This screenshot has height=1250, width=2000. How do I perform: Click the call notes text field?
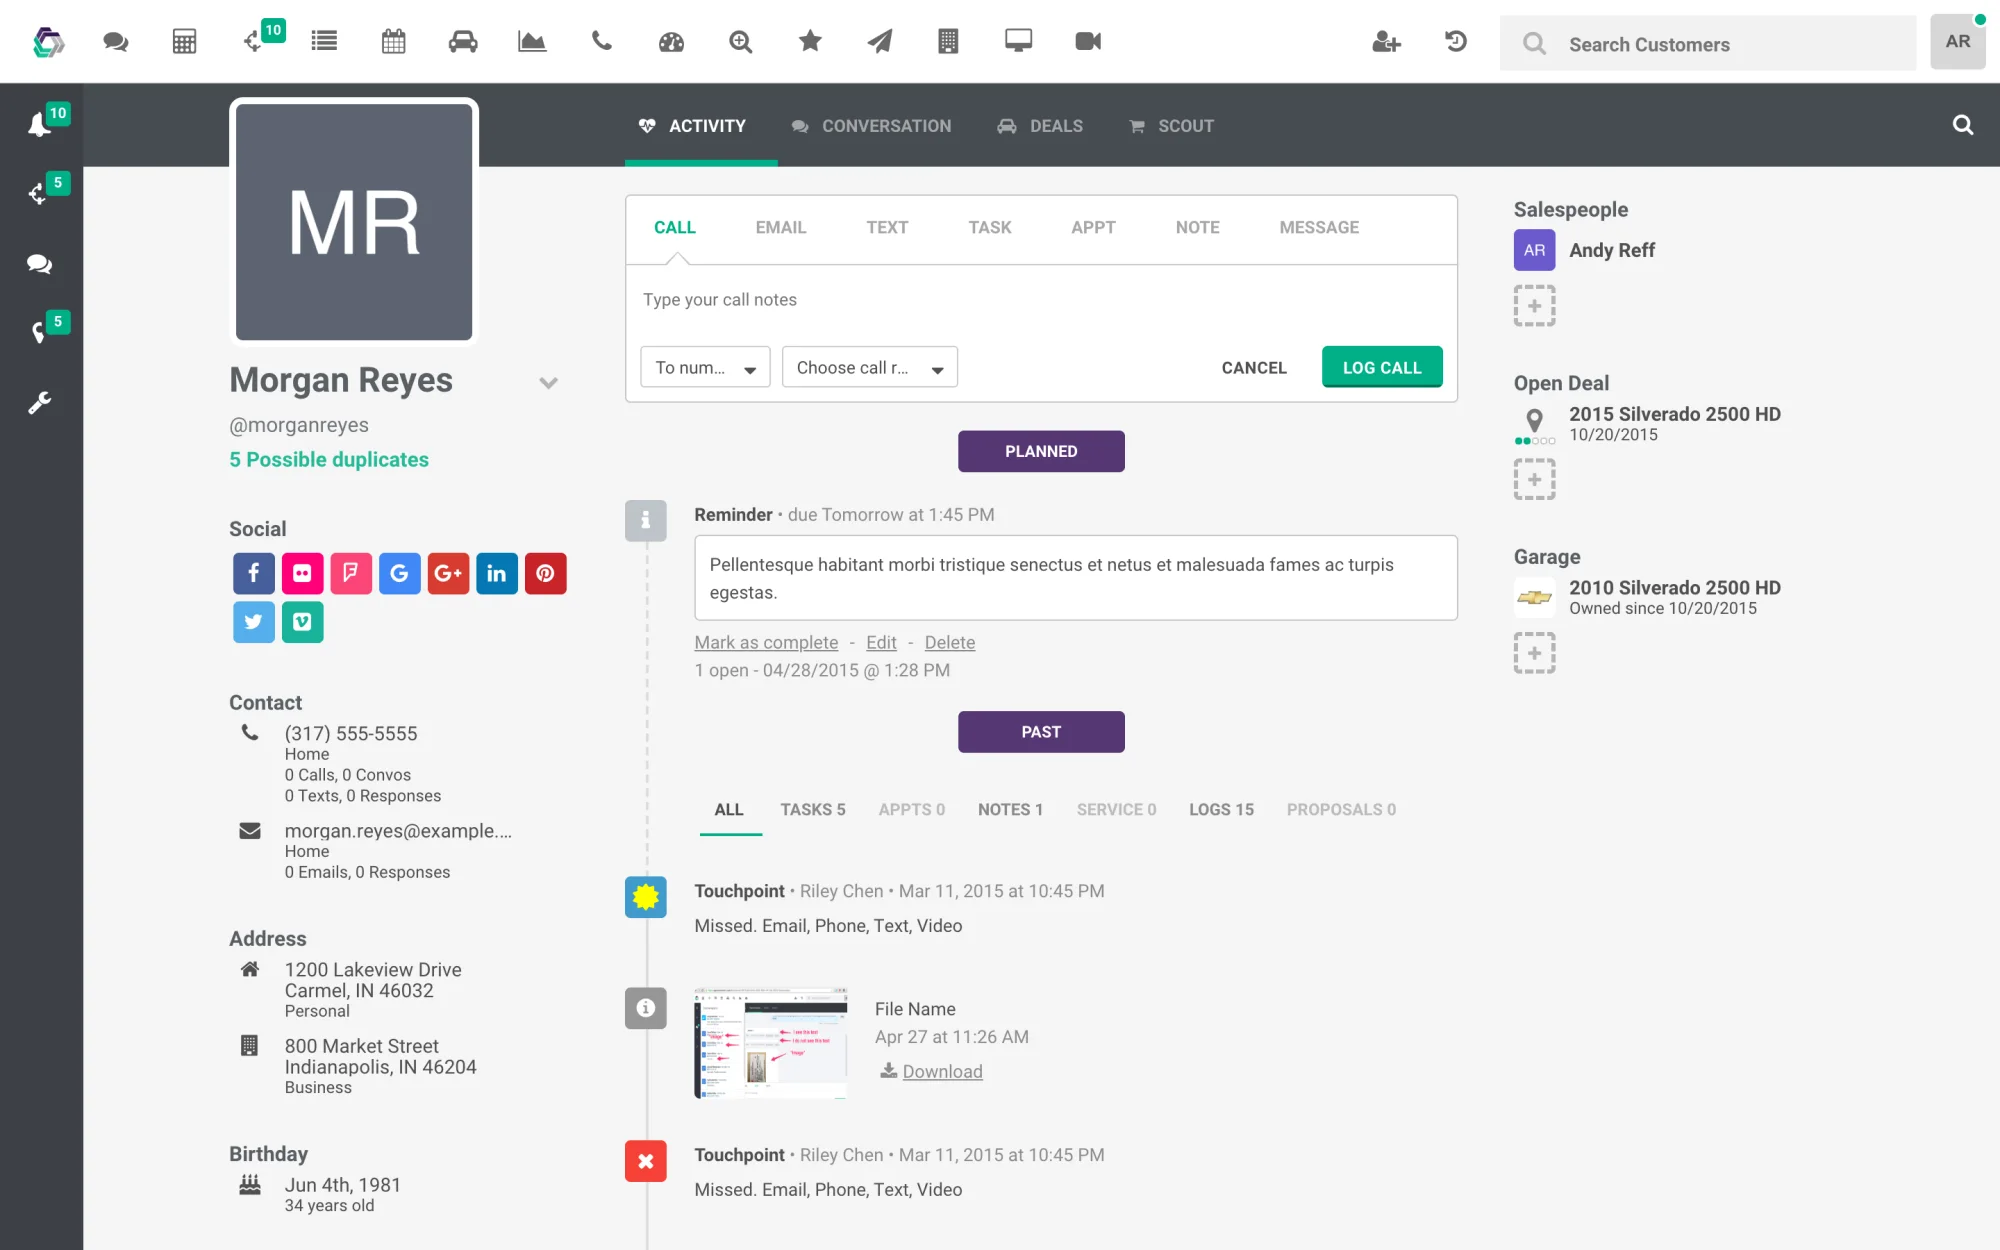(1041, 300)
